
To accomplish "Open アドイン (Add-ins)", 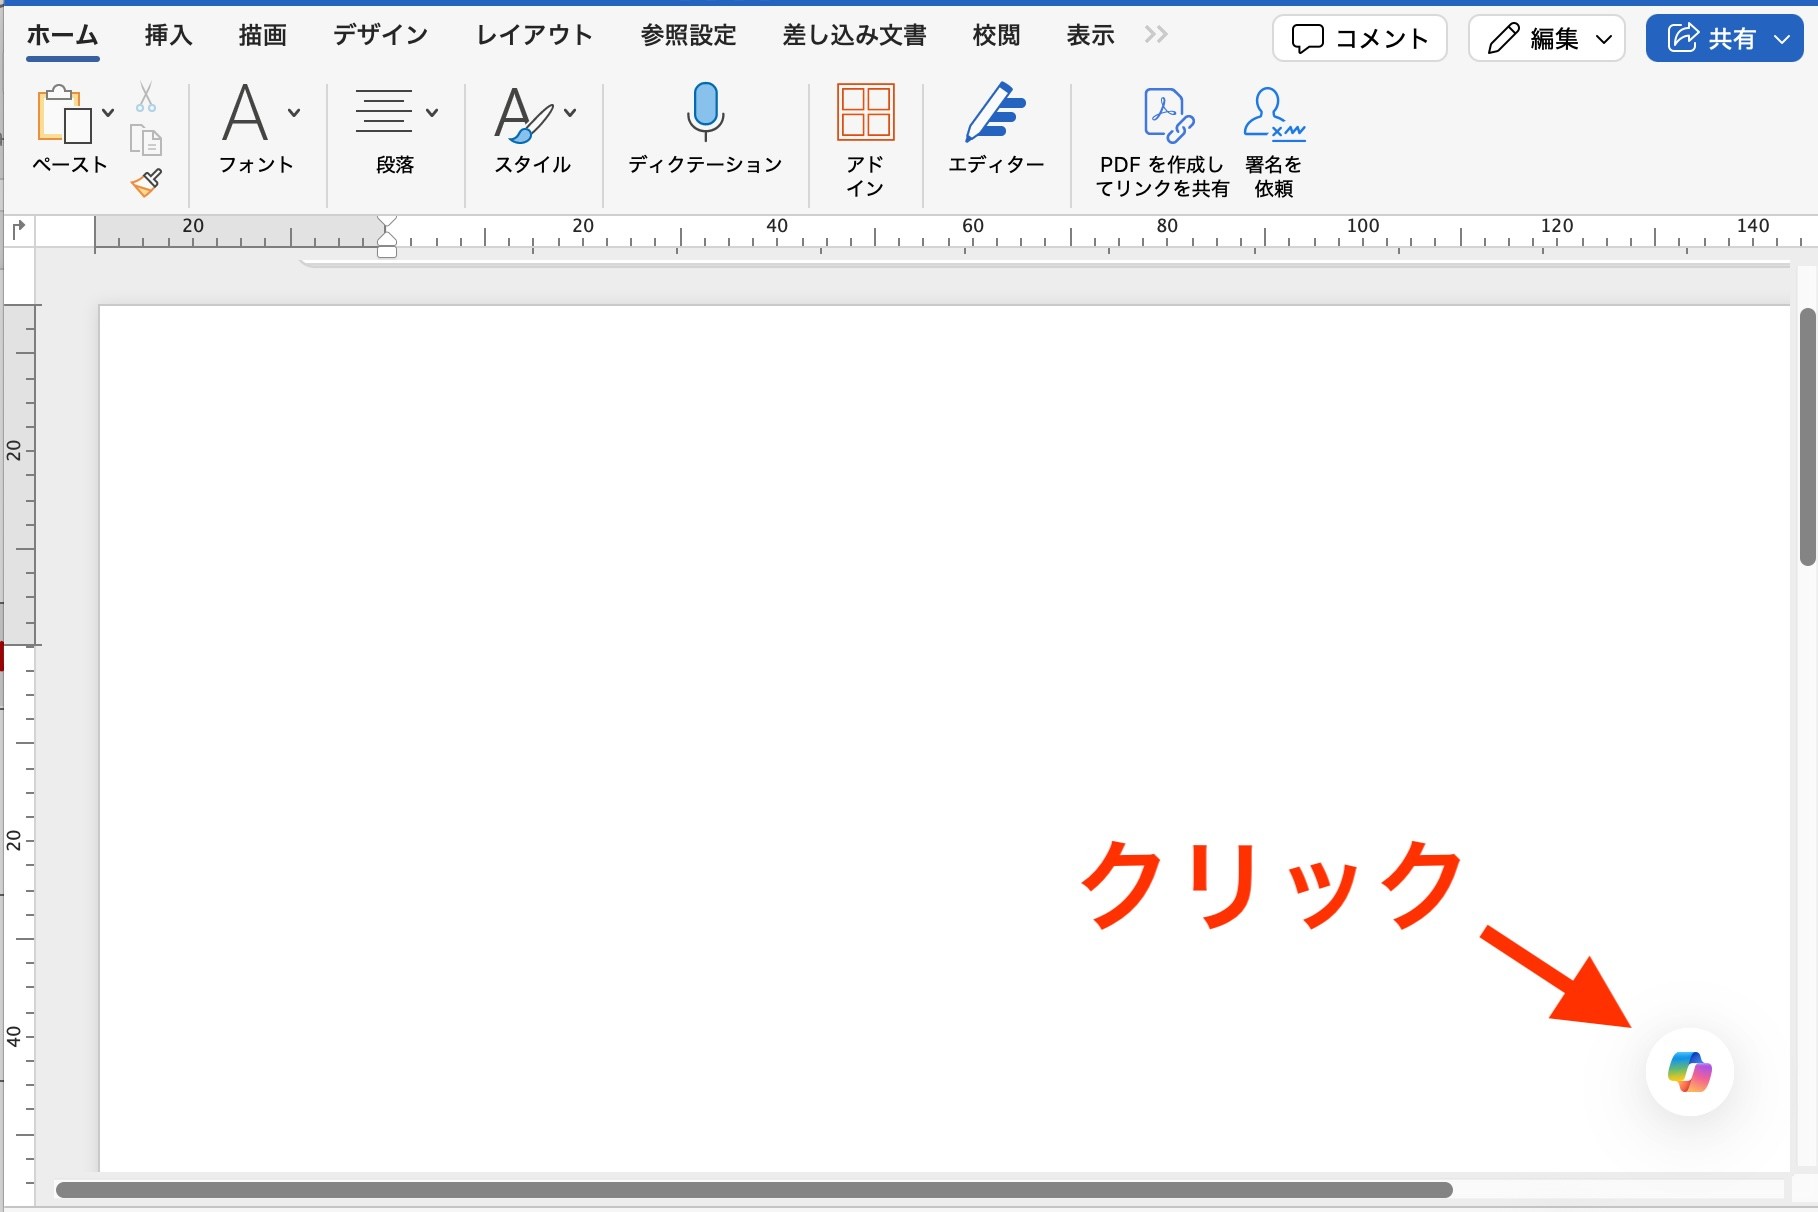I will point(865,140).
